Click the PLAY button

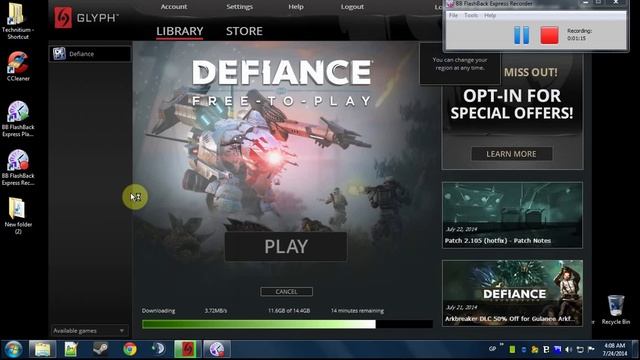[286, 247]
